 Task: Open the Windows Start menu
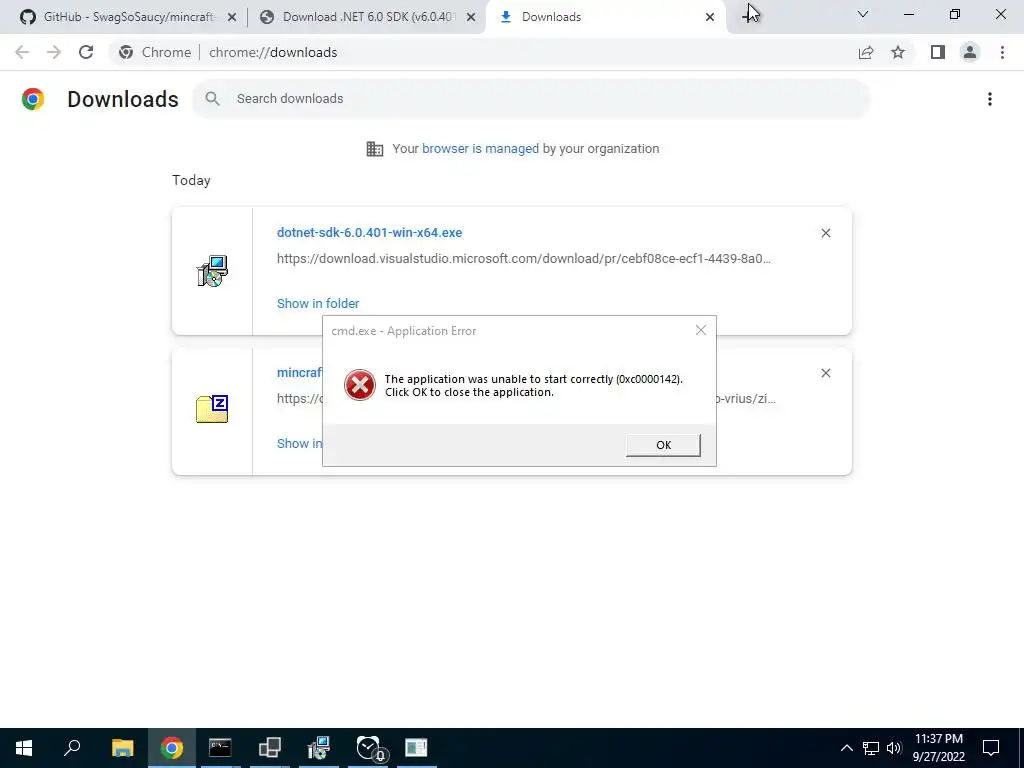24,748
